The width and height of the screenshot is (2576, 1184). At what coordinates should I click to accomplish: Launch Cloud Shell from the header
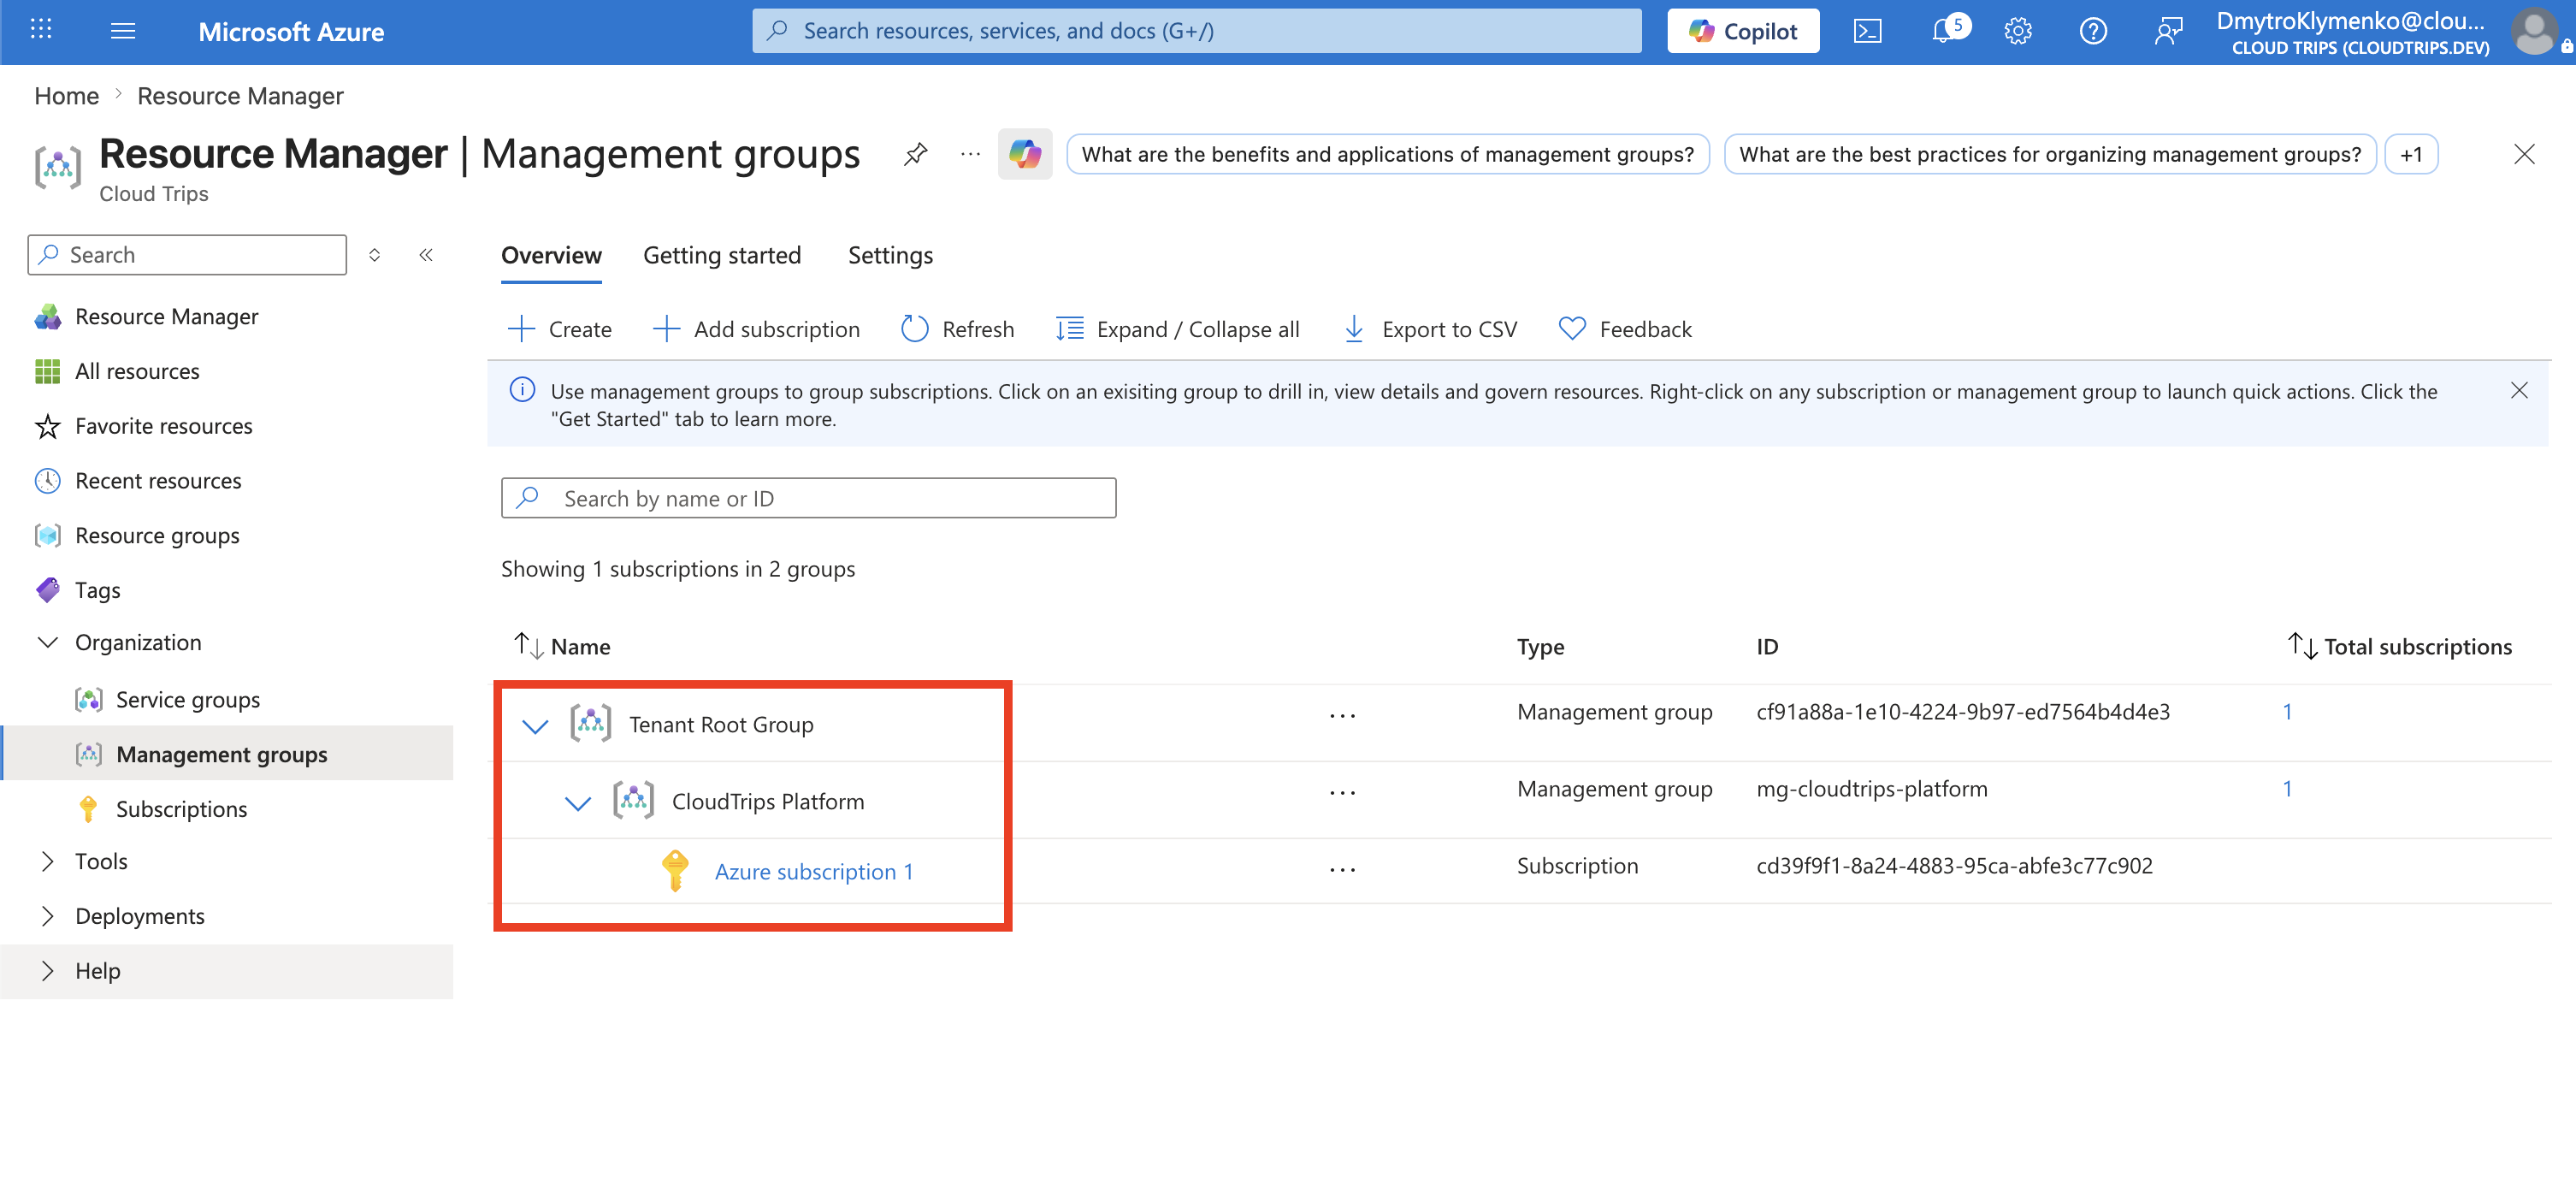pos(1867,31)
